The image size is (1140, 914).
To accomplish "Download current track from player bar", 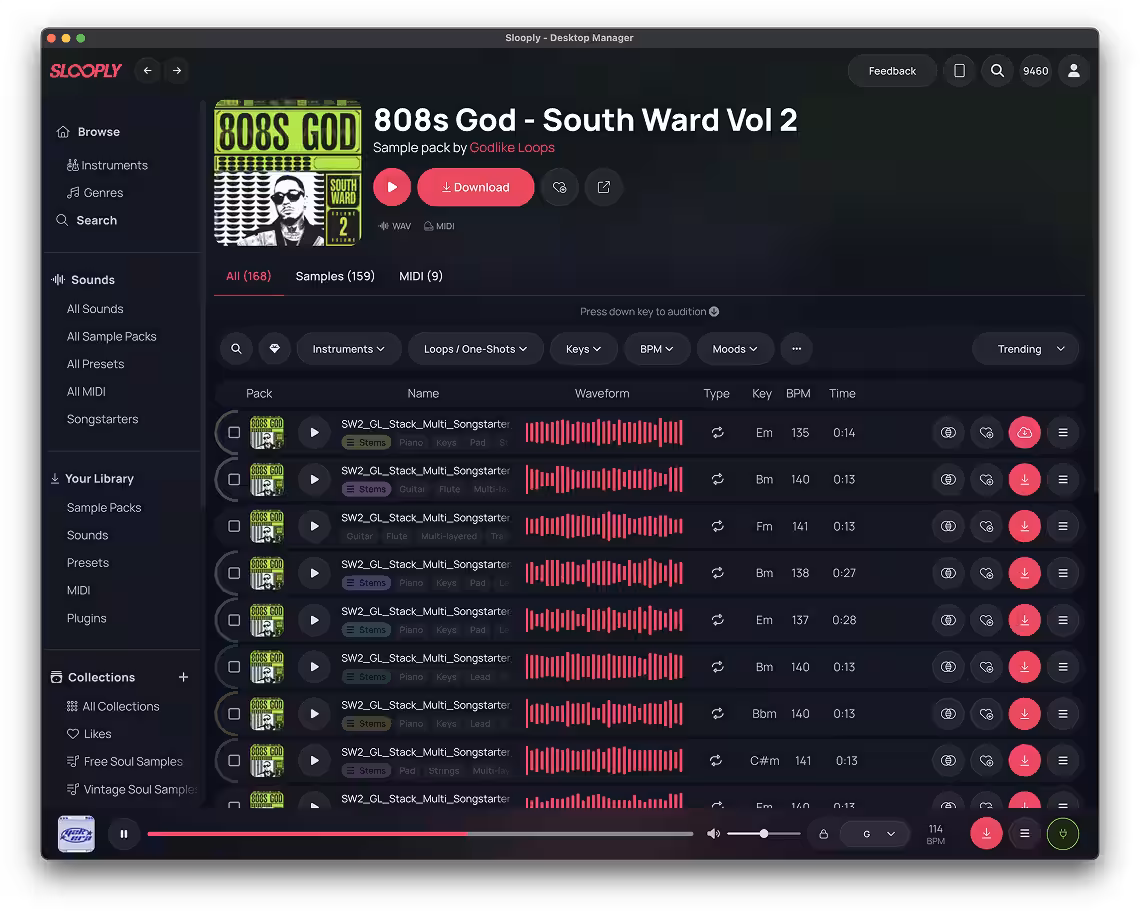I will (x=987, y=834).
